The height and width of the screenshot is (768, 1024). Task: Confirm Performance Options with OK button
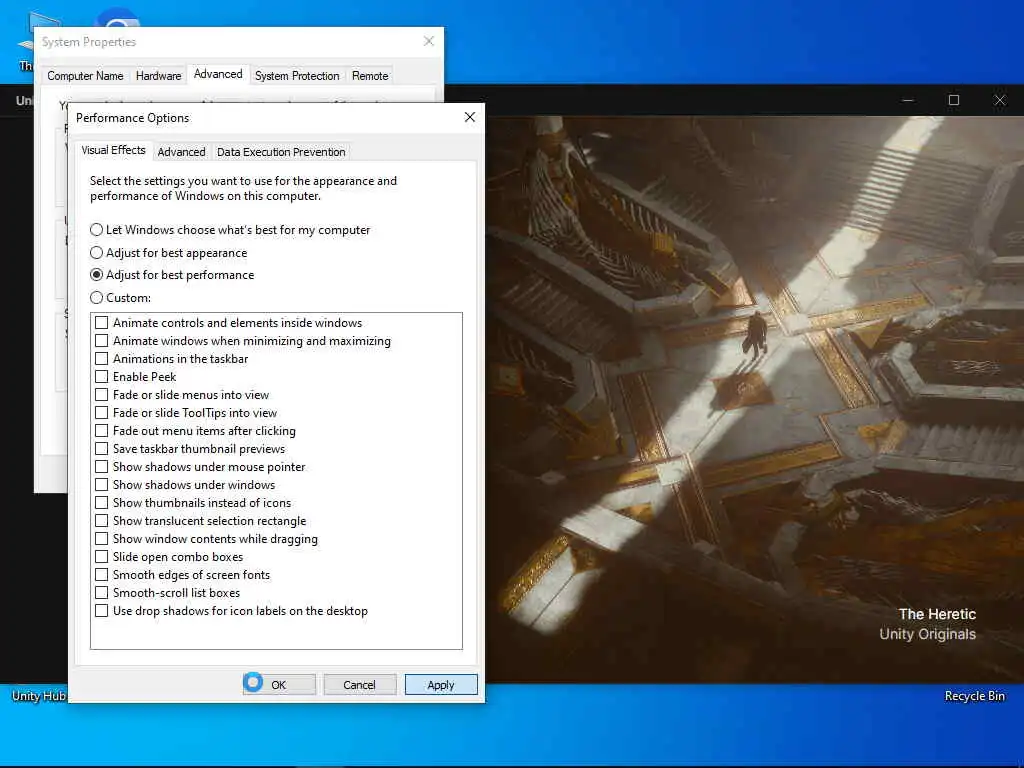279,684
